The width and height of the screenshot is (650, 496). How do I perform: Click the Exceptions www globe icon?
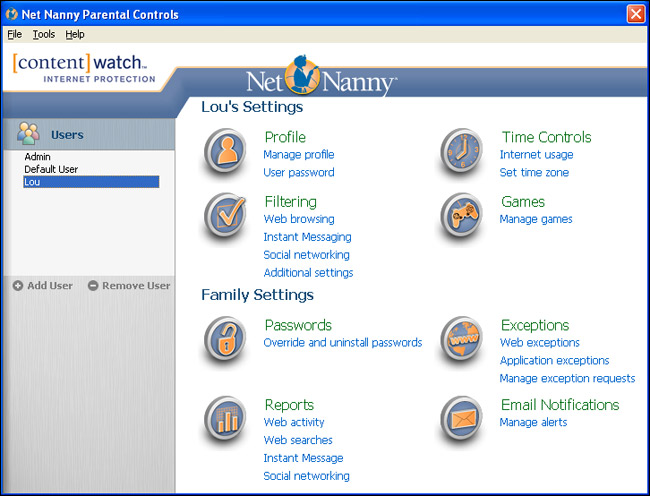coord(462,339)
